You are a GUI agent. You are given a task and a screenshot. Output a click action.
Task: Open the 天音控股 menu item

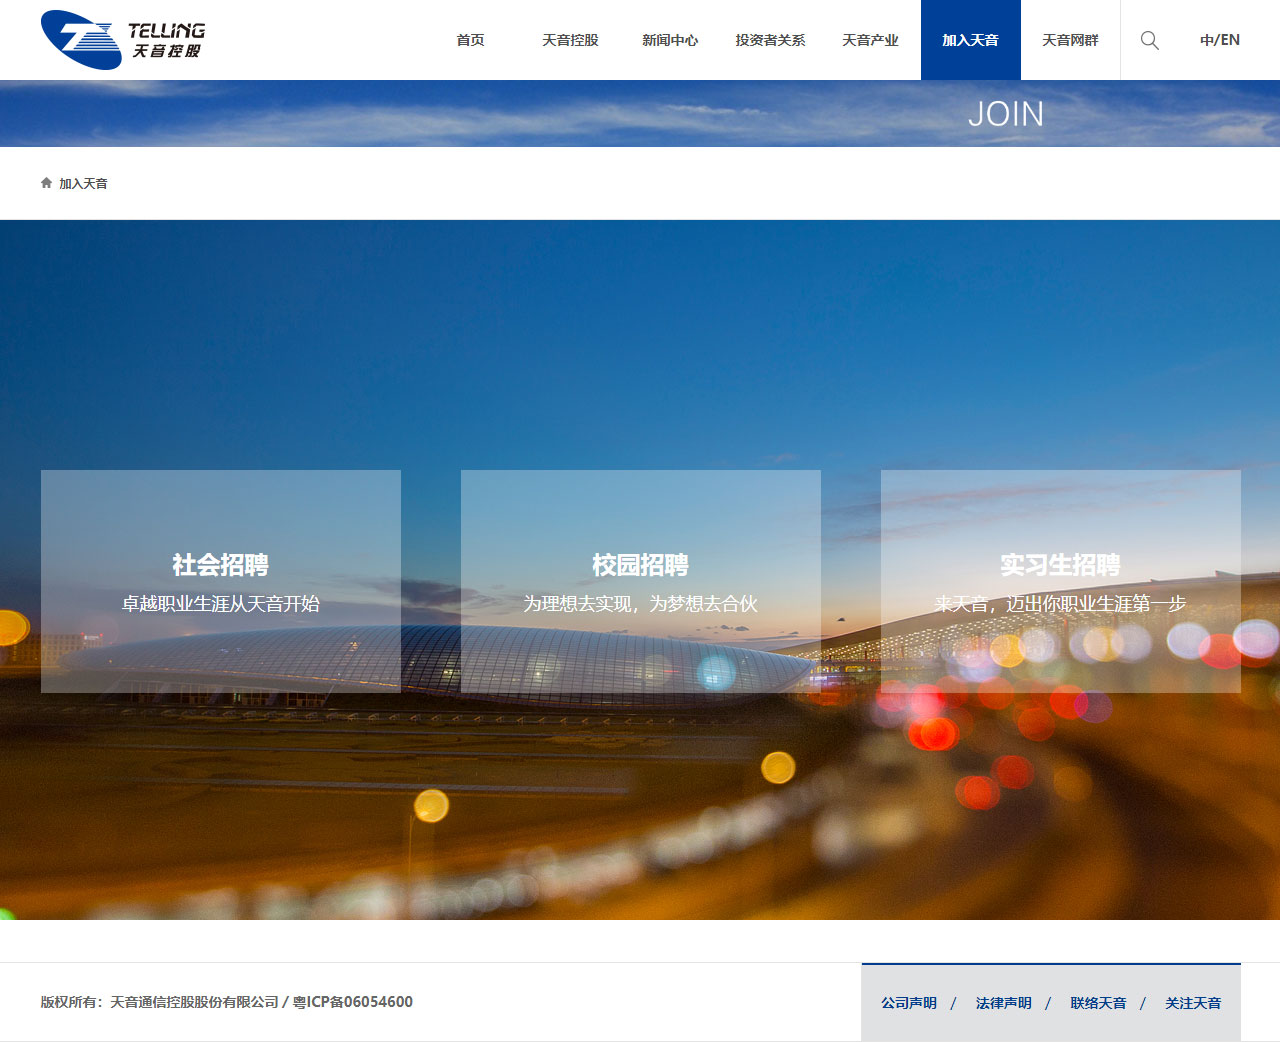(x=570, y=40)
